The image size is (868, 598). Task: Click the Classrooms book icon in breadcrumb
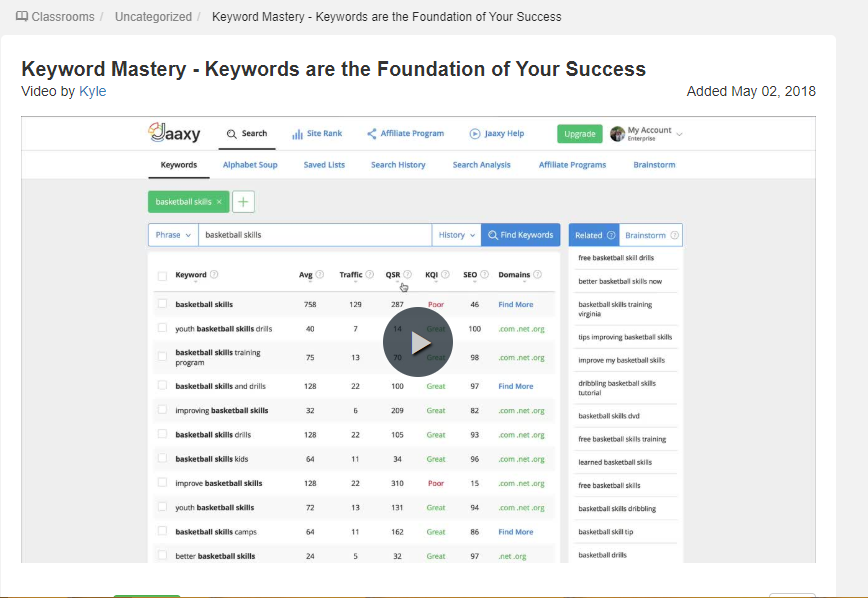22,16
